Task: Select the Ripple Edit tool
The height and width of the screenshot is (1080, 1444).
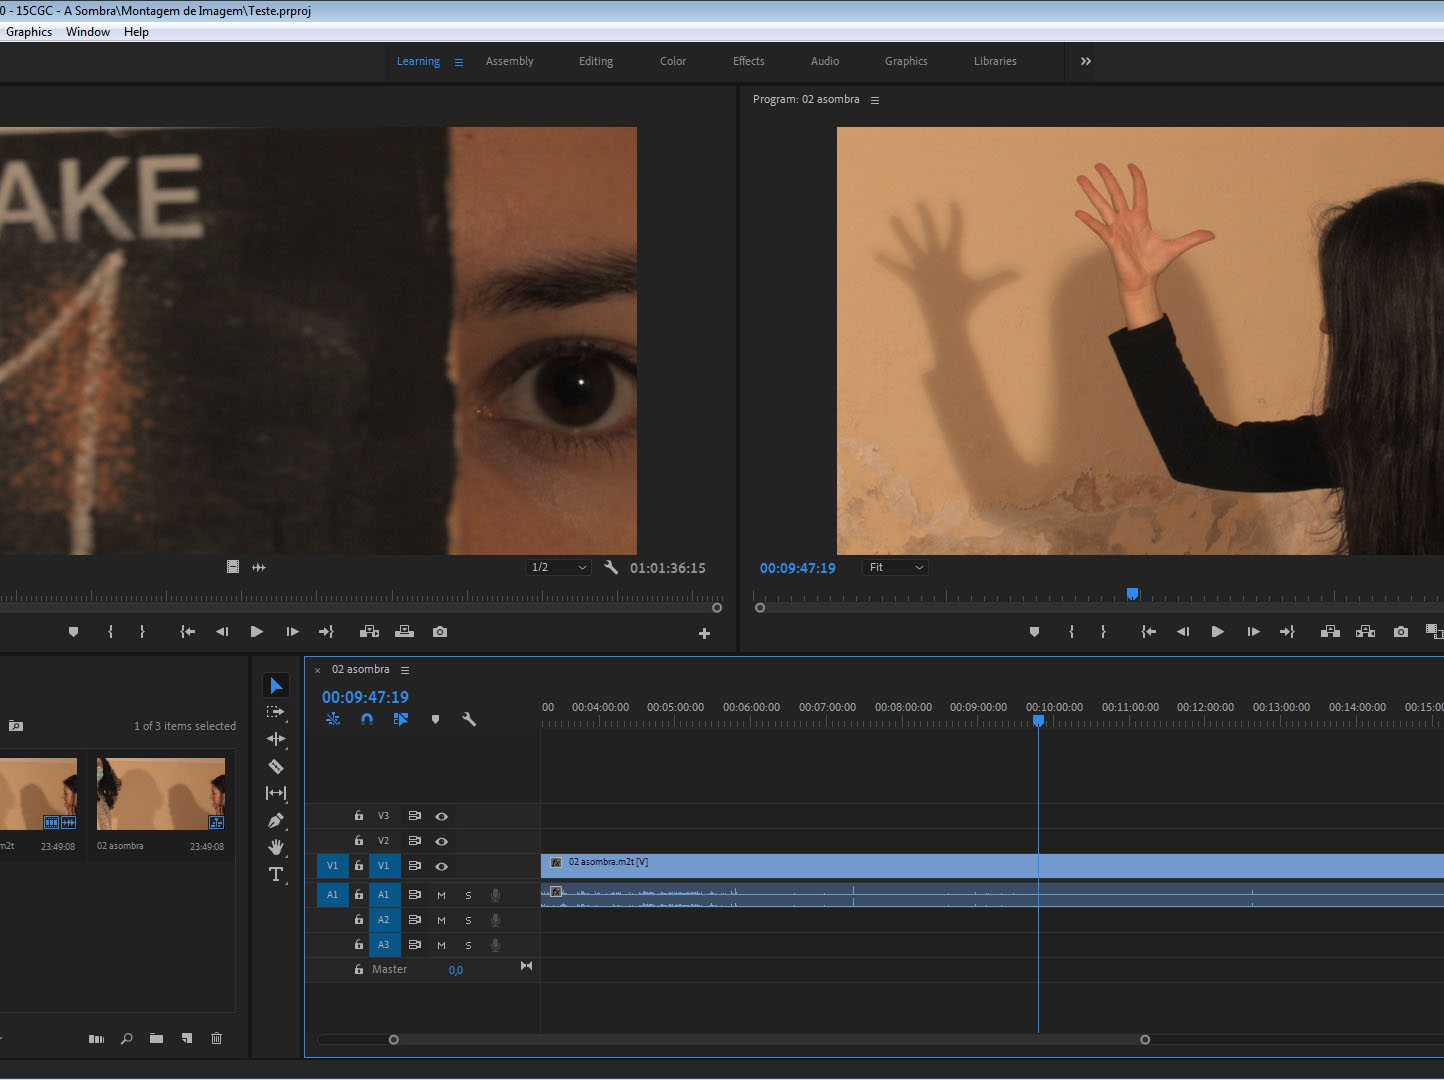Action: pos(276,739)
